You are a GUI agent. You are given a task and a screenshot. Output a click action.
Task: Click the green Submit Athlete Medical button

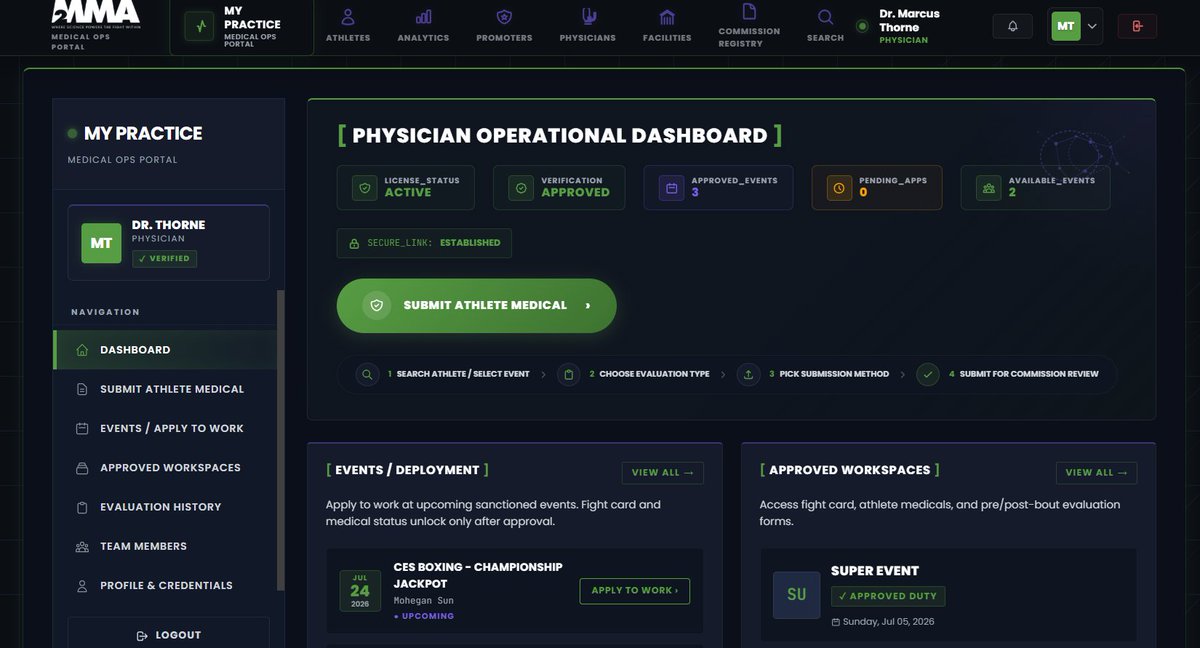(476, 305)
